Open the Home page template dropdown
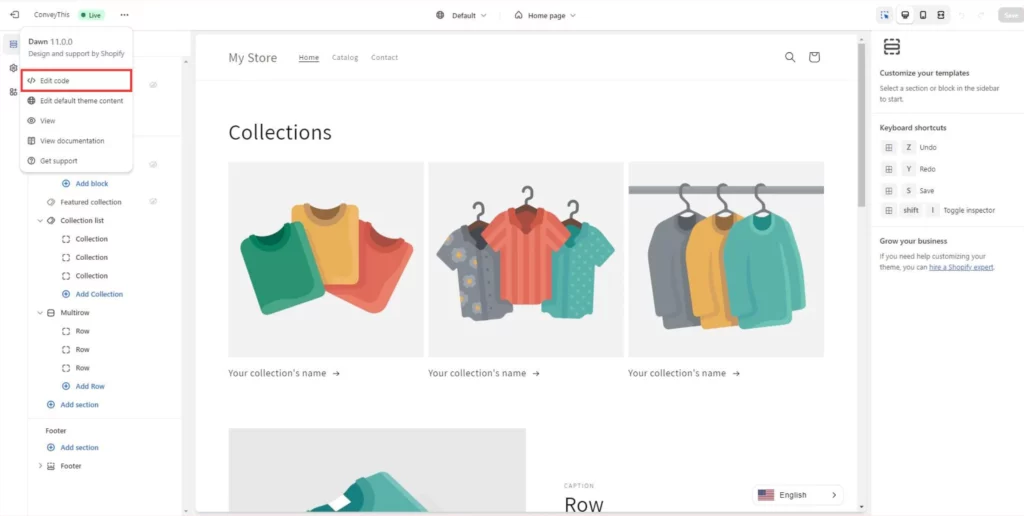Screen dimensions: 1024x516 pyautogui.click(x=545, y=15)
